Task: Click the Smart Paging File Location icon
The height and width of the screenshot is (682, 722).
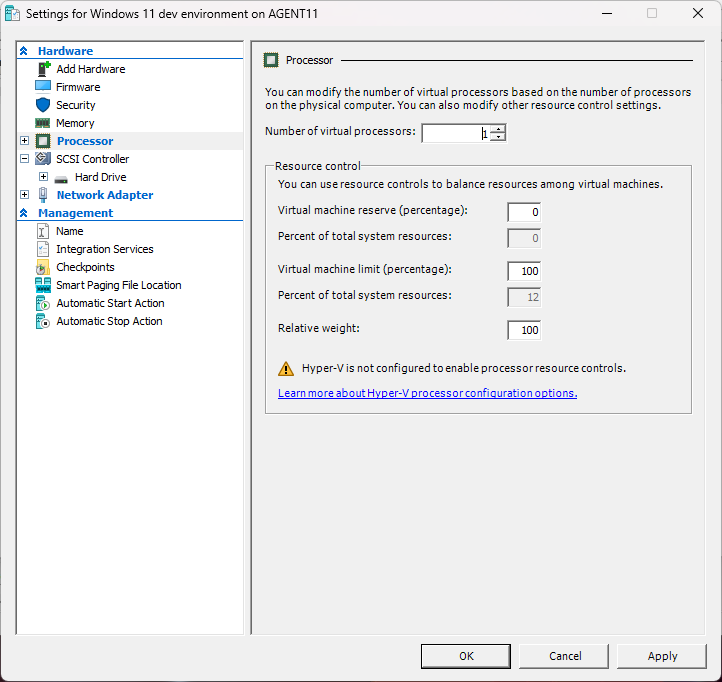Action: click(43, 285)
